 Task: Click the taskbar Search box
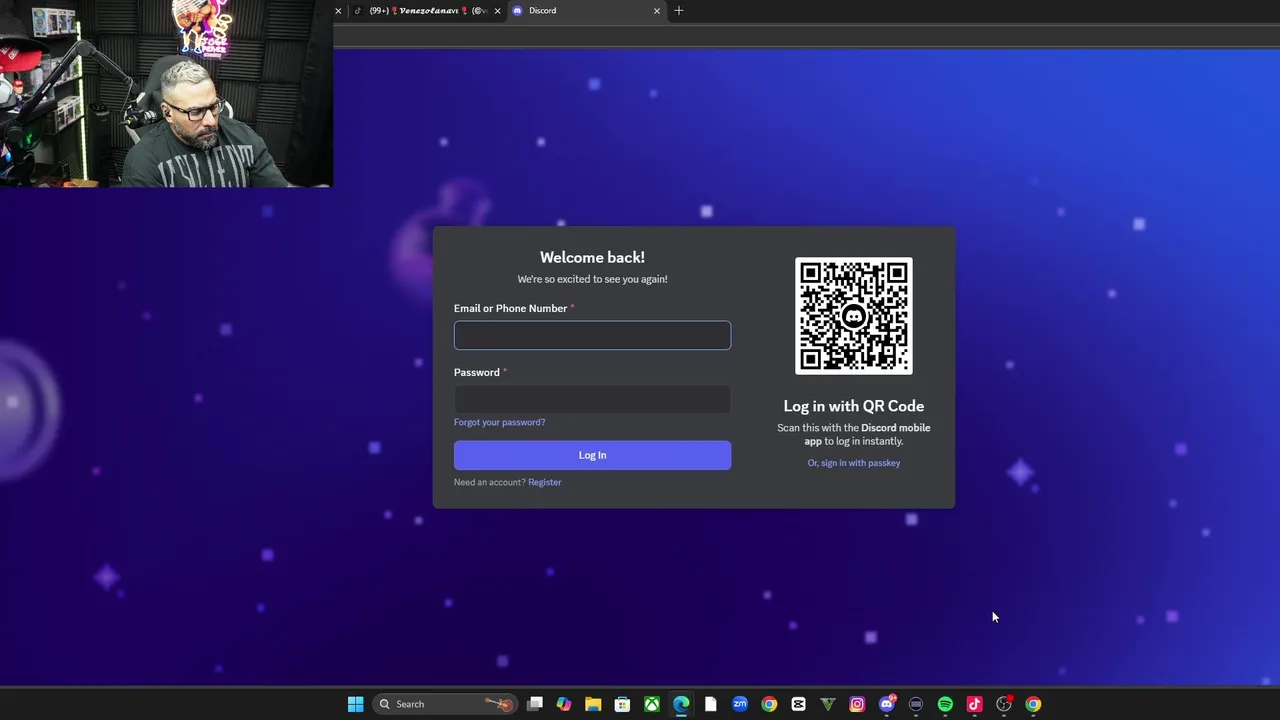point(445,704)
